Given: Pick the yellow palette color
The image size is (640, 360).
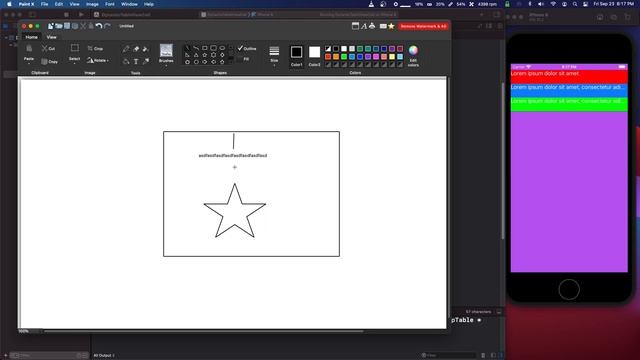Looking at the screenshot, I should pos(392,57).
